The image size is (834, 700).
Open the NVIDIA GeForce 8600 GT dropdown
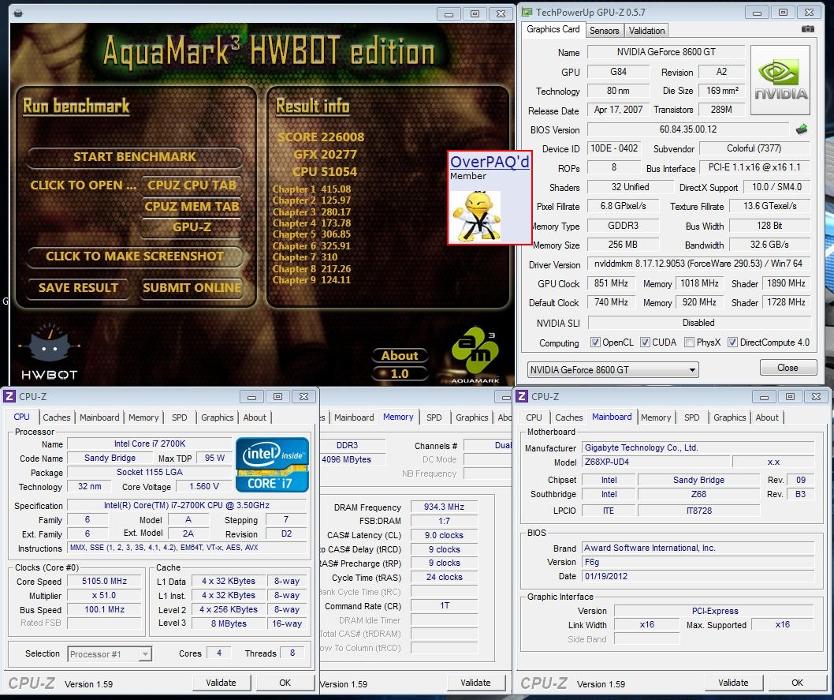(x=613, y=369)
